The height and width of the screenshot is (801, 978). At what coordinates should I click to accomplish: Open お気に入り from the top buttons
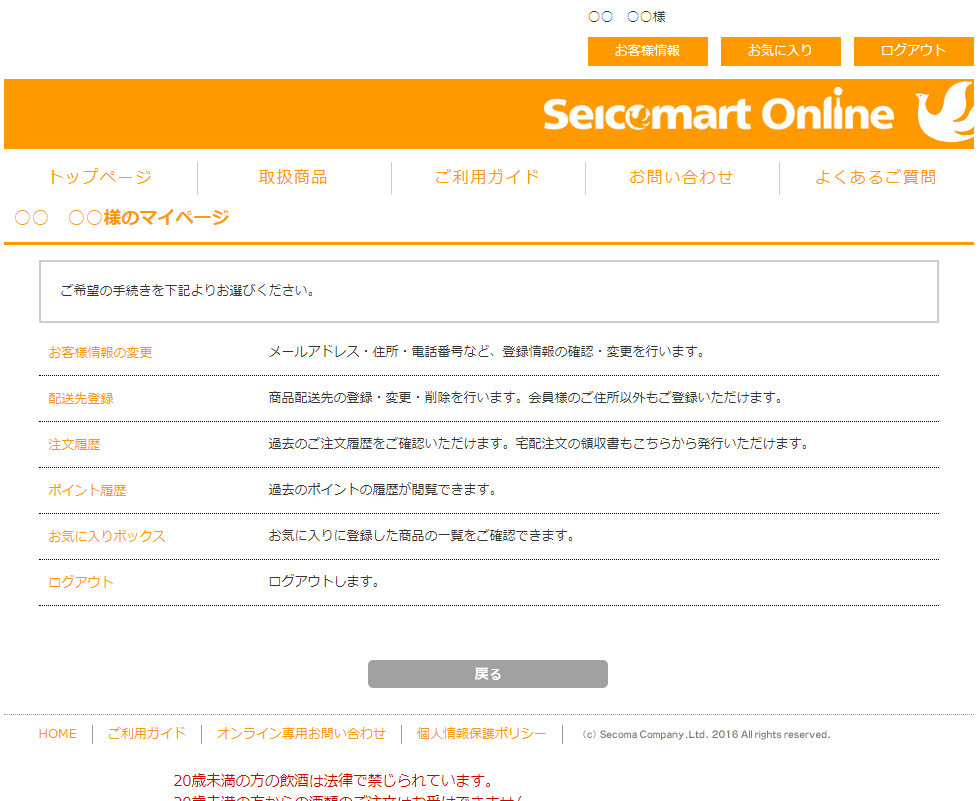tap(780, 51)
